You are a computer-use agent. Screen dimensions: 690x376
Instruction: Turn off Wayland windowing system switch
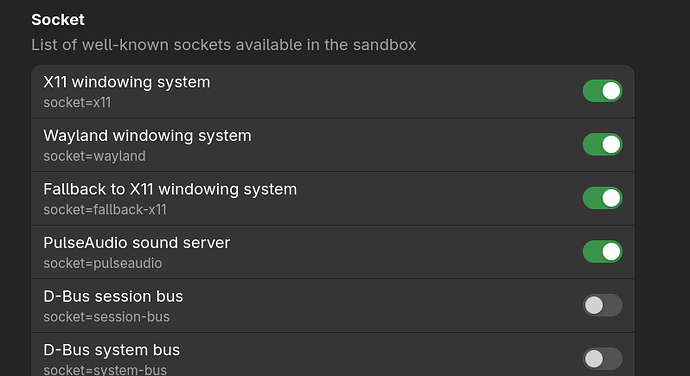click(602, 144)
